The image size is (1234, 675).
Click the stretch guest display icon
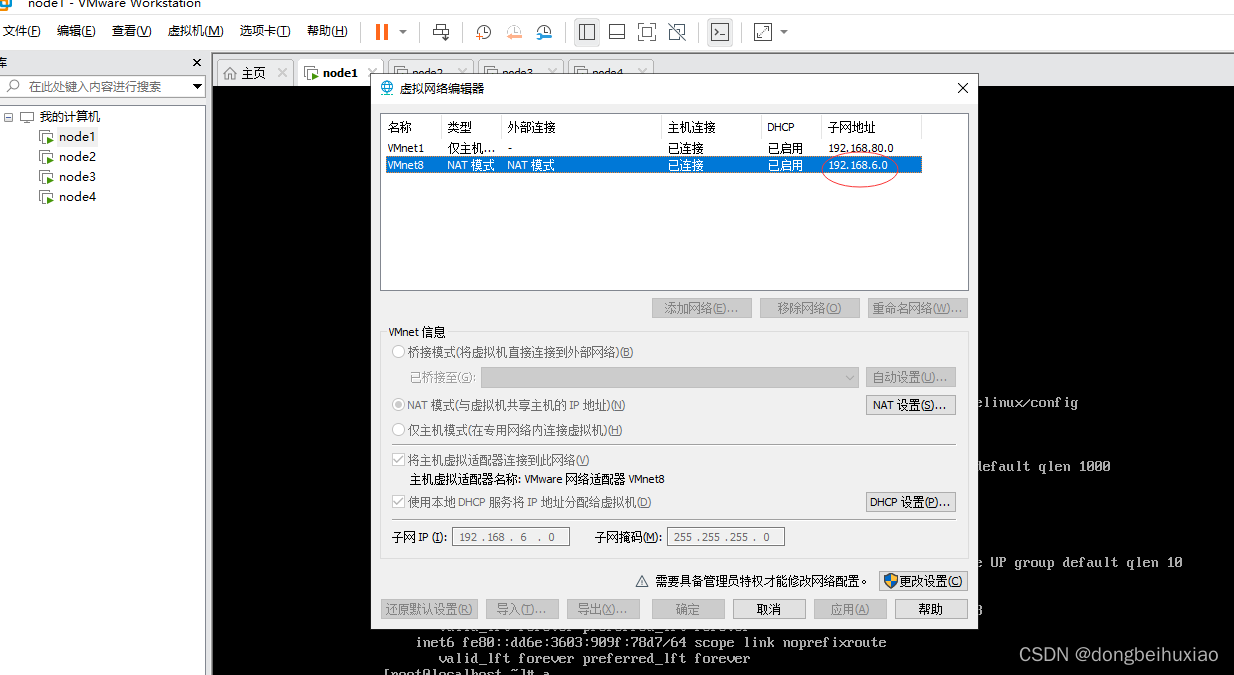coord(763,32)
